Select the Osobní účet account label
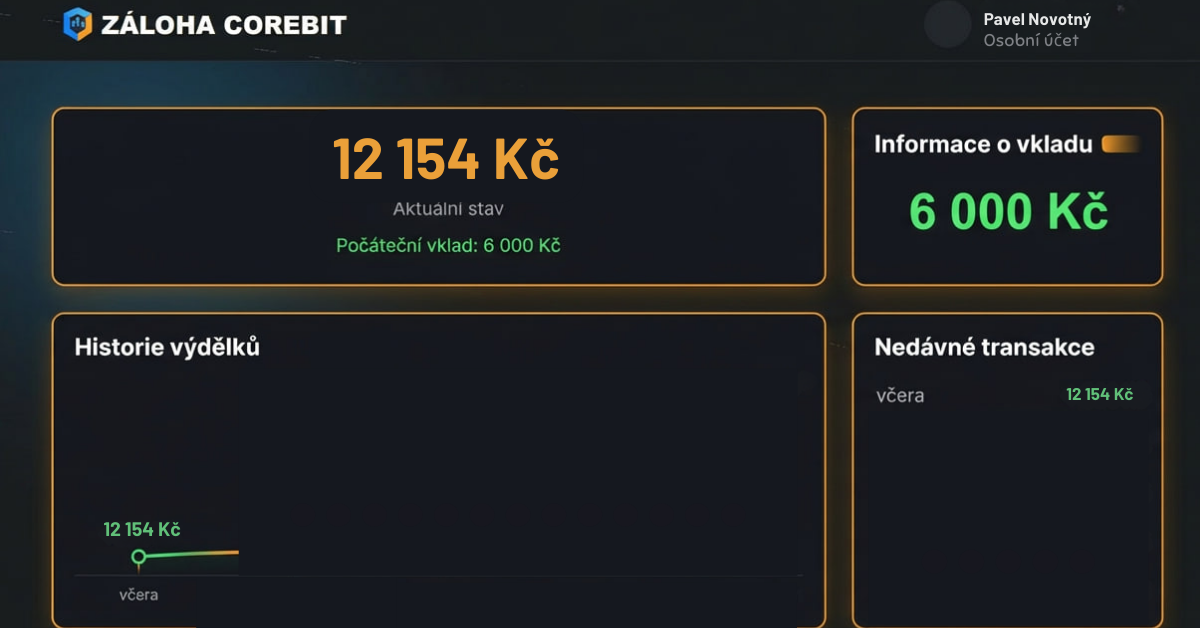1200x628 pixels. point(1030,41)
